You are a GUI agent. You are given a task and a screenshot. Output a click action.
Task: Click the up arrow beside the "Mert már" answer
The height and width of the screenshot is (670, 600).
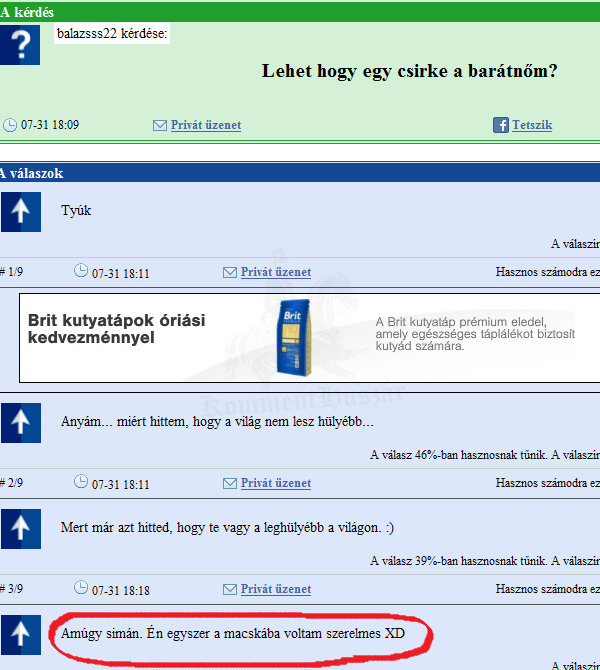[20, 529]
